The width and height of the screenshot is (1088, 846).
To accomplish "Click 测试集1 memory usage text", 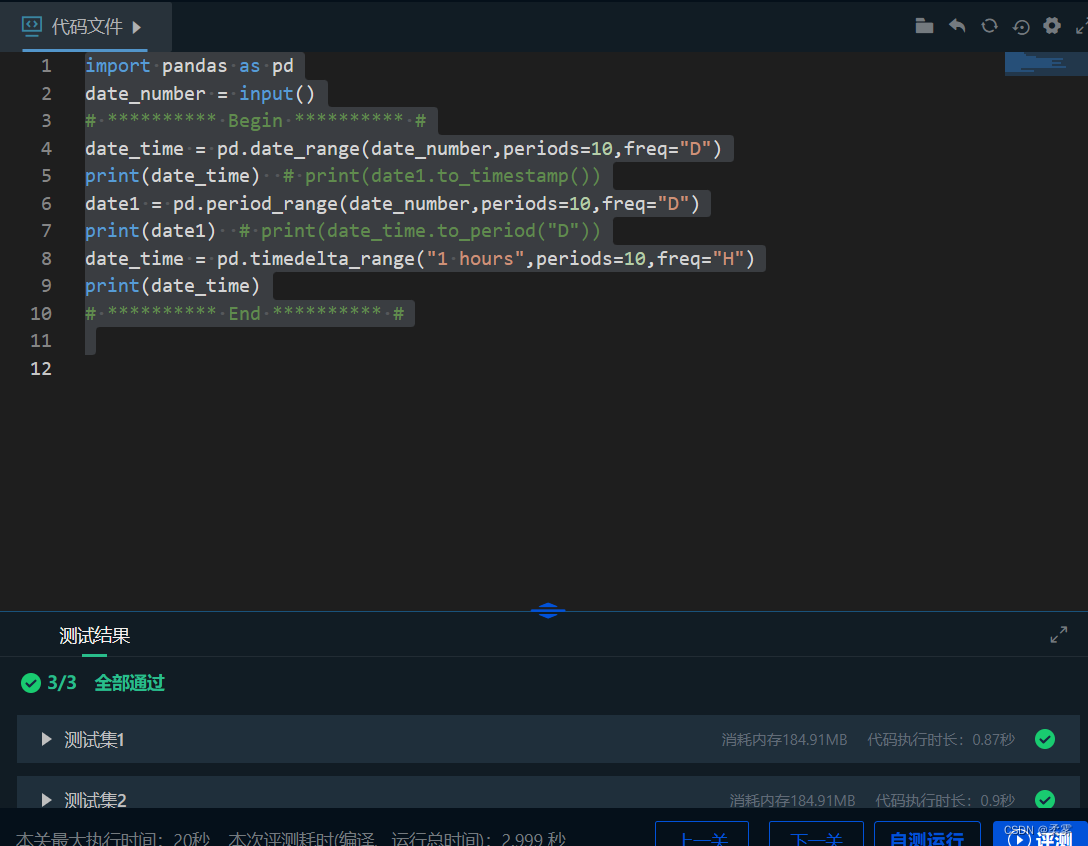I will pos(784,740).
